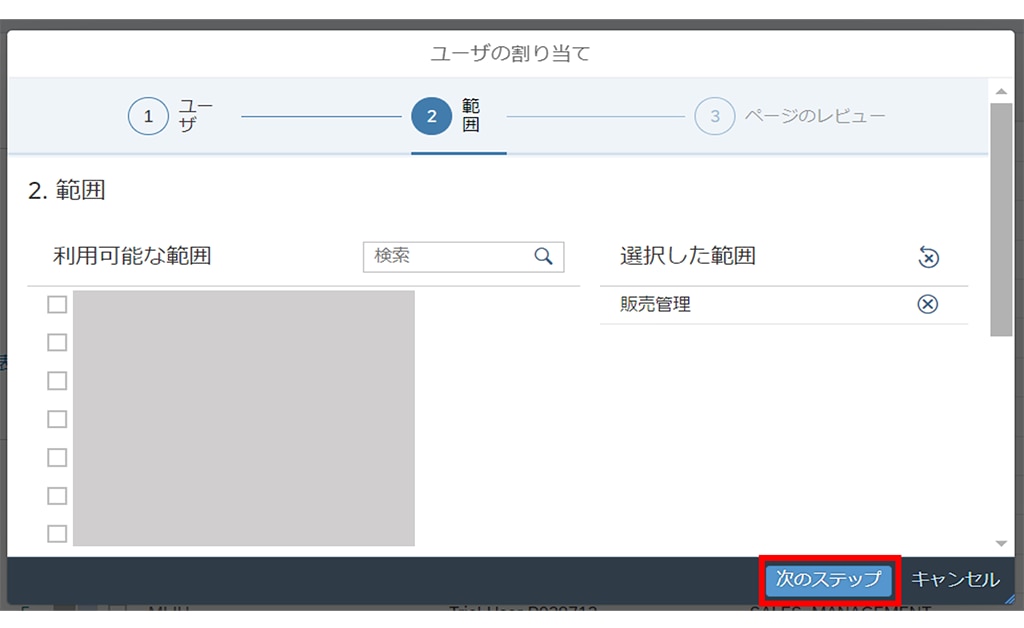This screenshot has height=628, width=1024.
Task: Go back to the ユーザ step label
Action: [195, 117]
